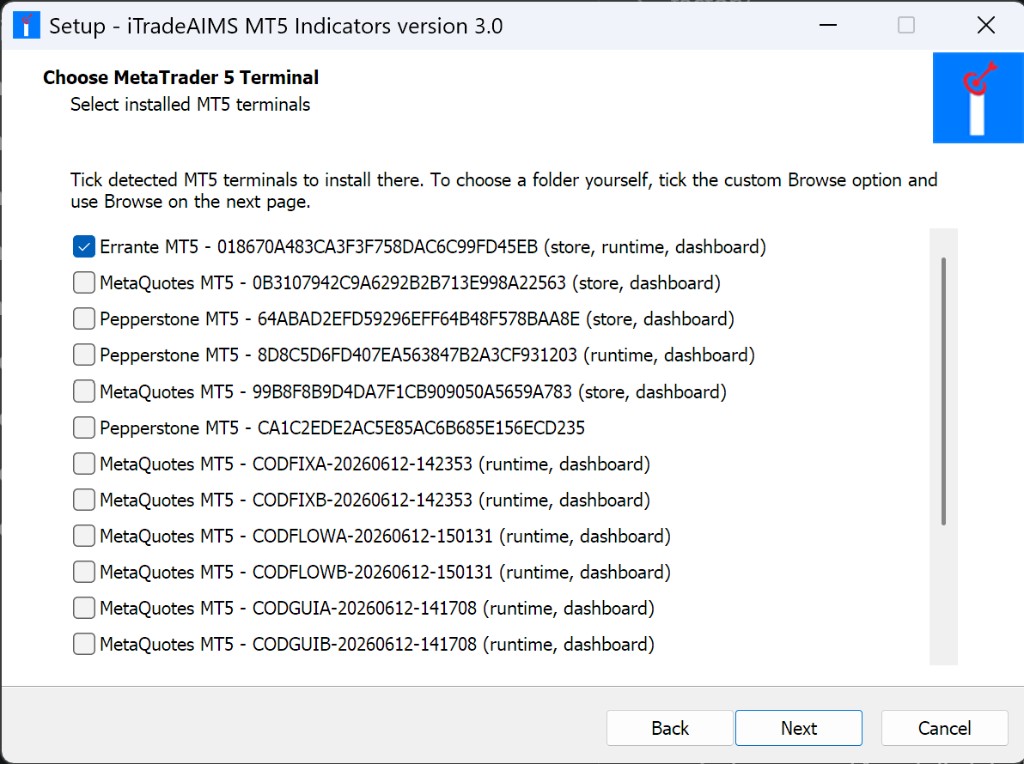
Task: Tick MetaQuotes CODFIXB-20260612 checkbox
Action: pos(84,500)
